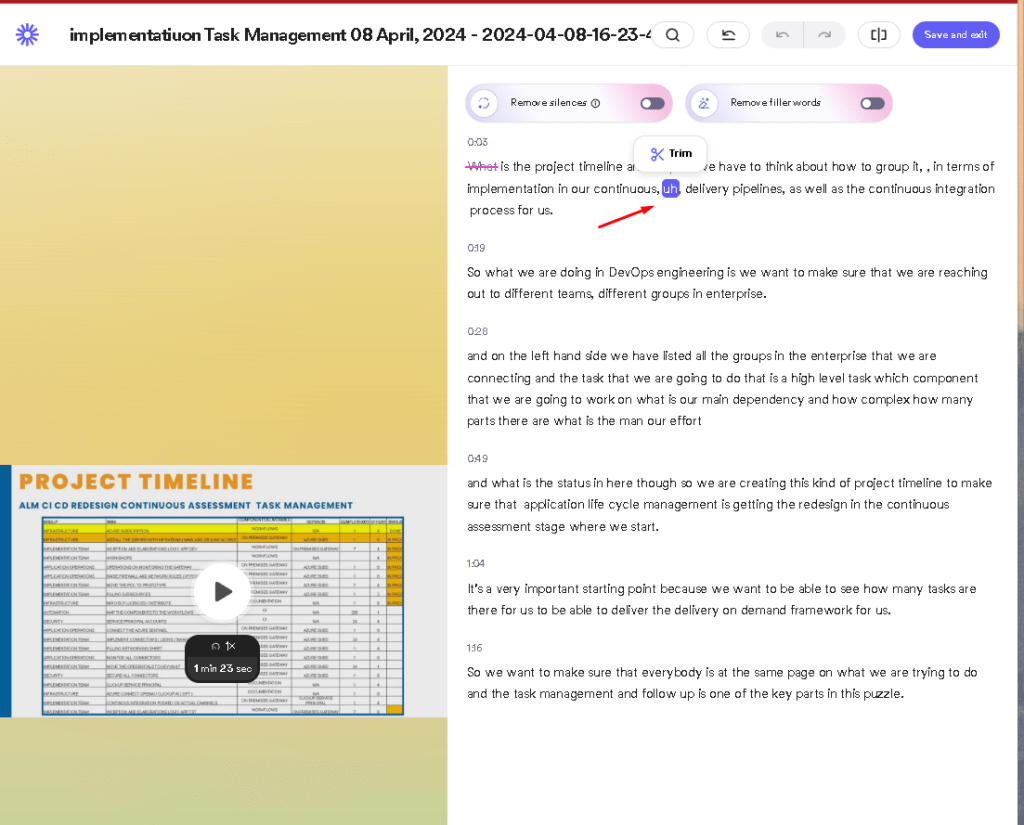This screenshot has height=825, width=1024.
Task: Click the Loom sunburst logo
Action: pyautogui.click(x=27, y=35)
